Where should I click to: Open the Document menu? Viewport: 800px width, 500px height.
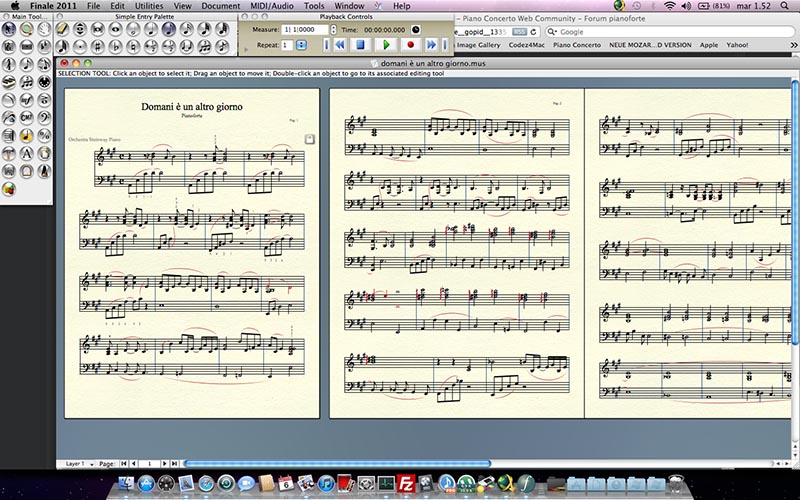220,6
